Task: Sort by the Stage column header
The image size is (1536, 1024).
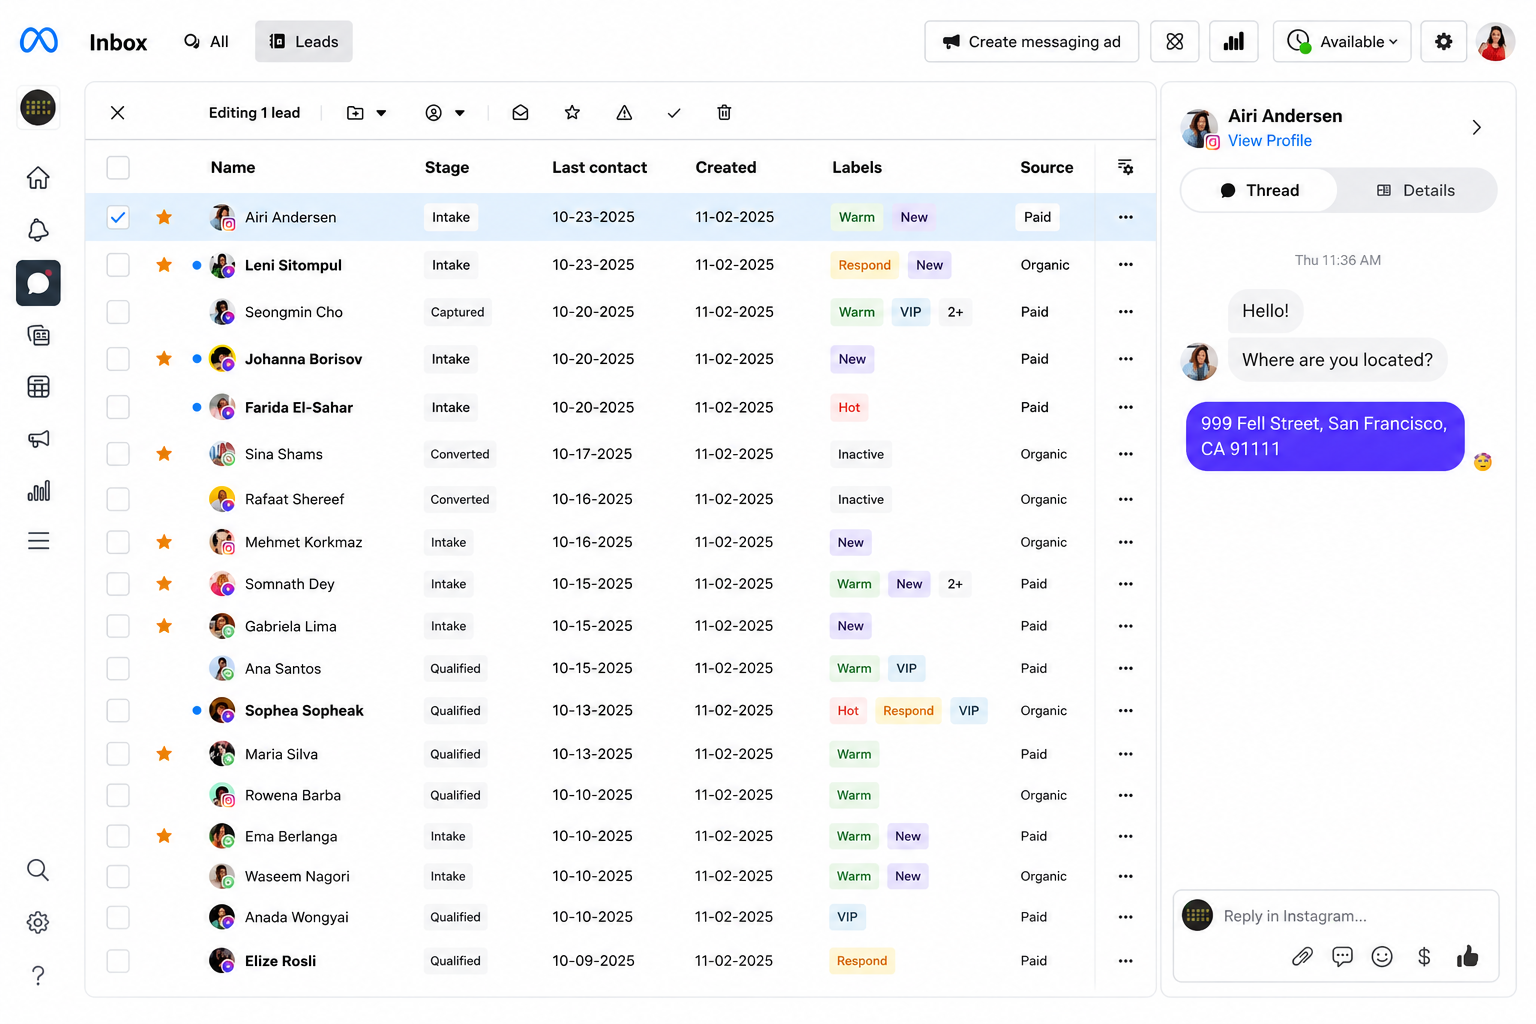Action: click(x=447, y=168)
